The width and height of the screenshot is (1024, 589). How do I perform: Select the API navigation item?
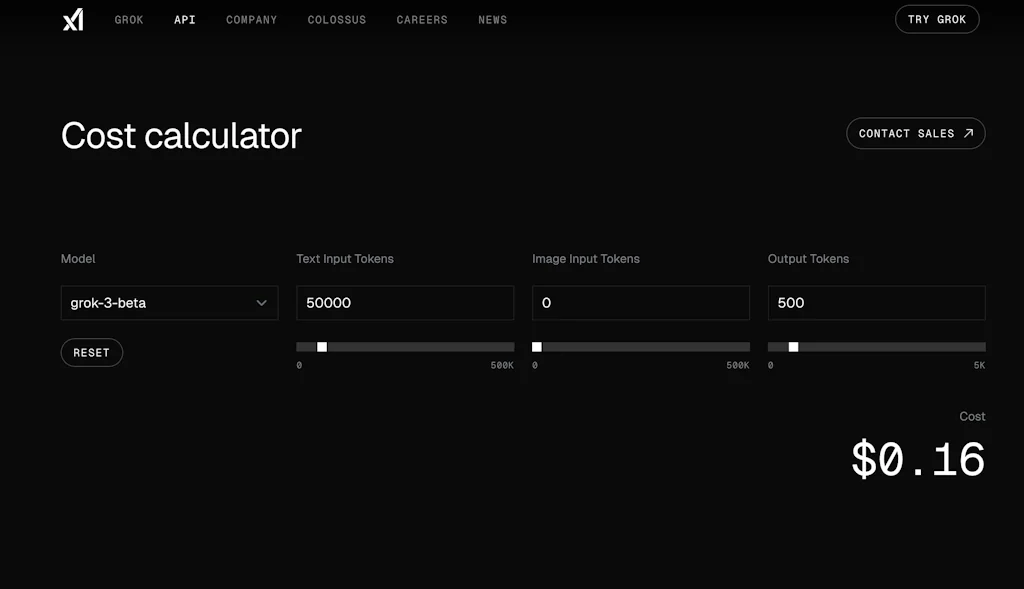(x=185, y=20)
